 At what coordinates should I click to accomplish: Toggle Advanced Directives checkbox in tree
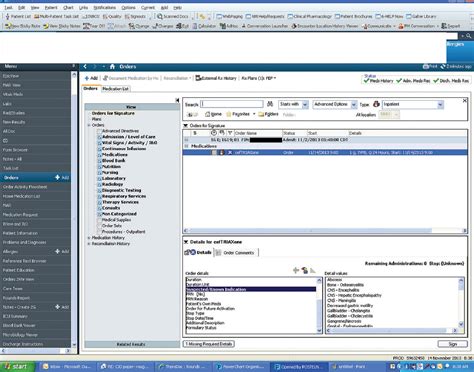point(99,131)
